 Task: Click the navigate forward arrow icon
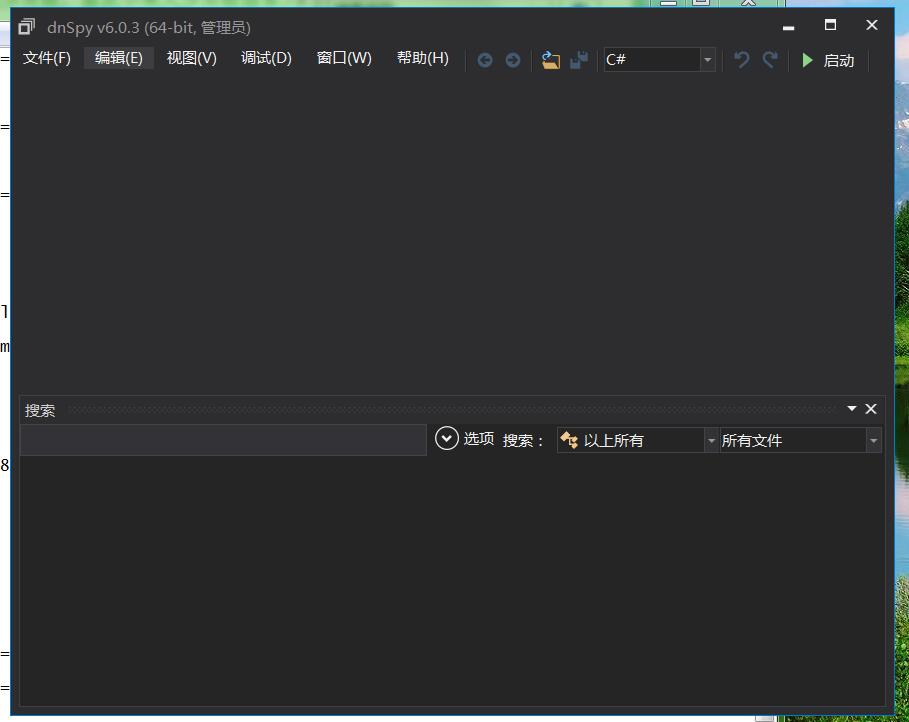coord(513,60)
